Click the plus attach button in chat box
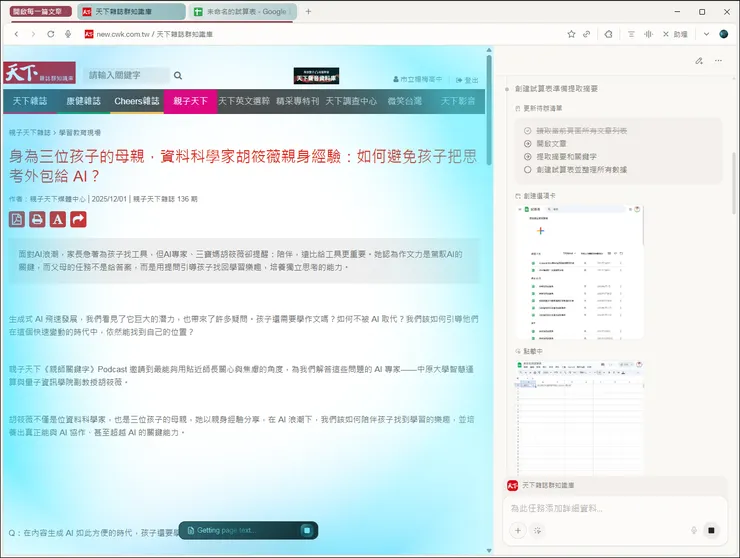The height and width of the screenshot is (558, 740). (518, 531)
